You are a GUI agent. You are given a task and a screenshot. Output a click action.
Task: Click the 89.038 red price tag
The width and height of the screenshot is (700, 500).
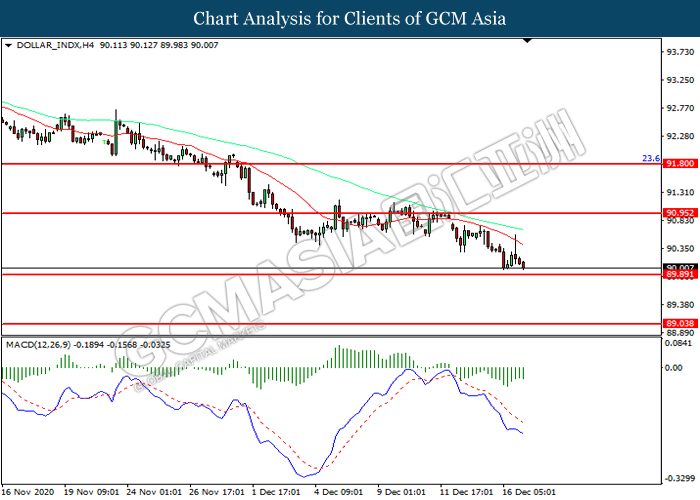pos(680,324)
